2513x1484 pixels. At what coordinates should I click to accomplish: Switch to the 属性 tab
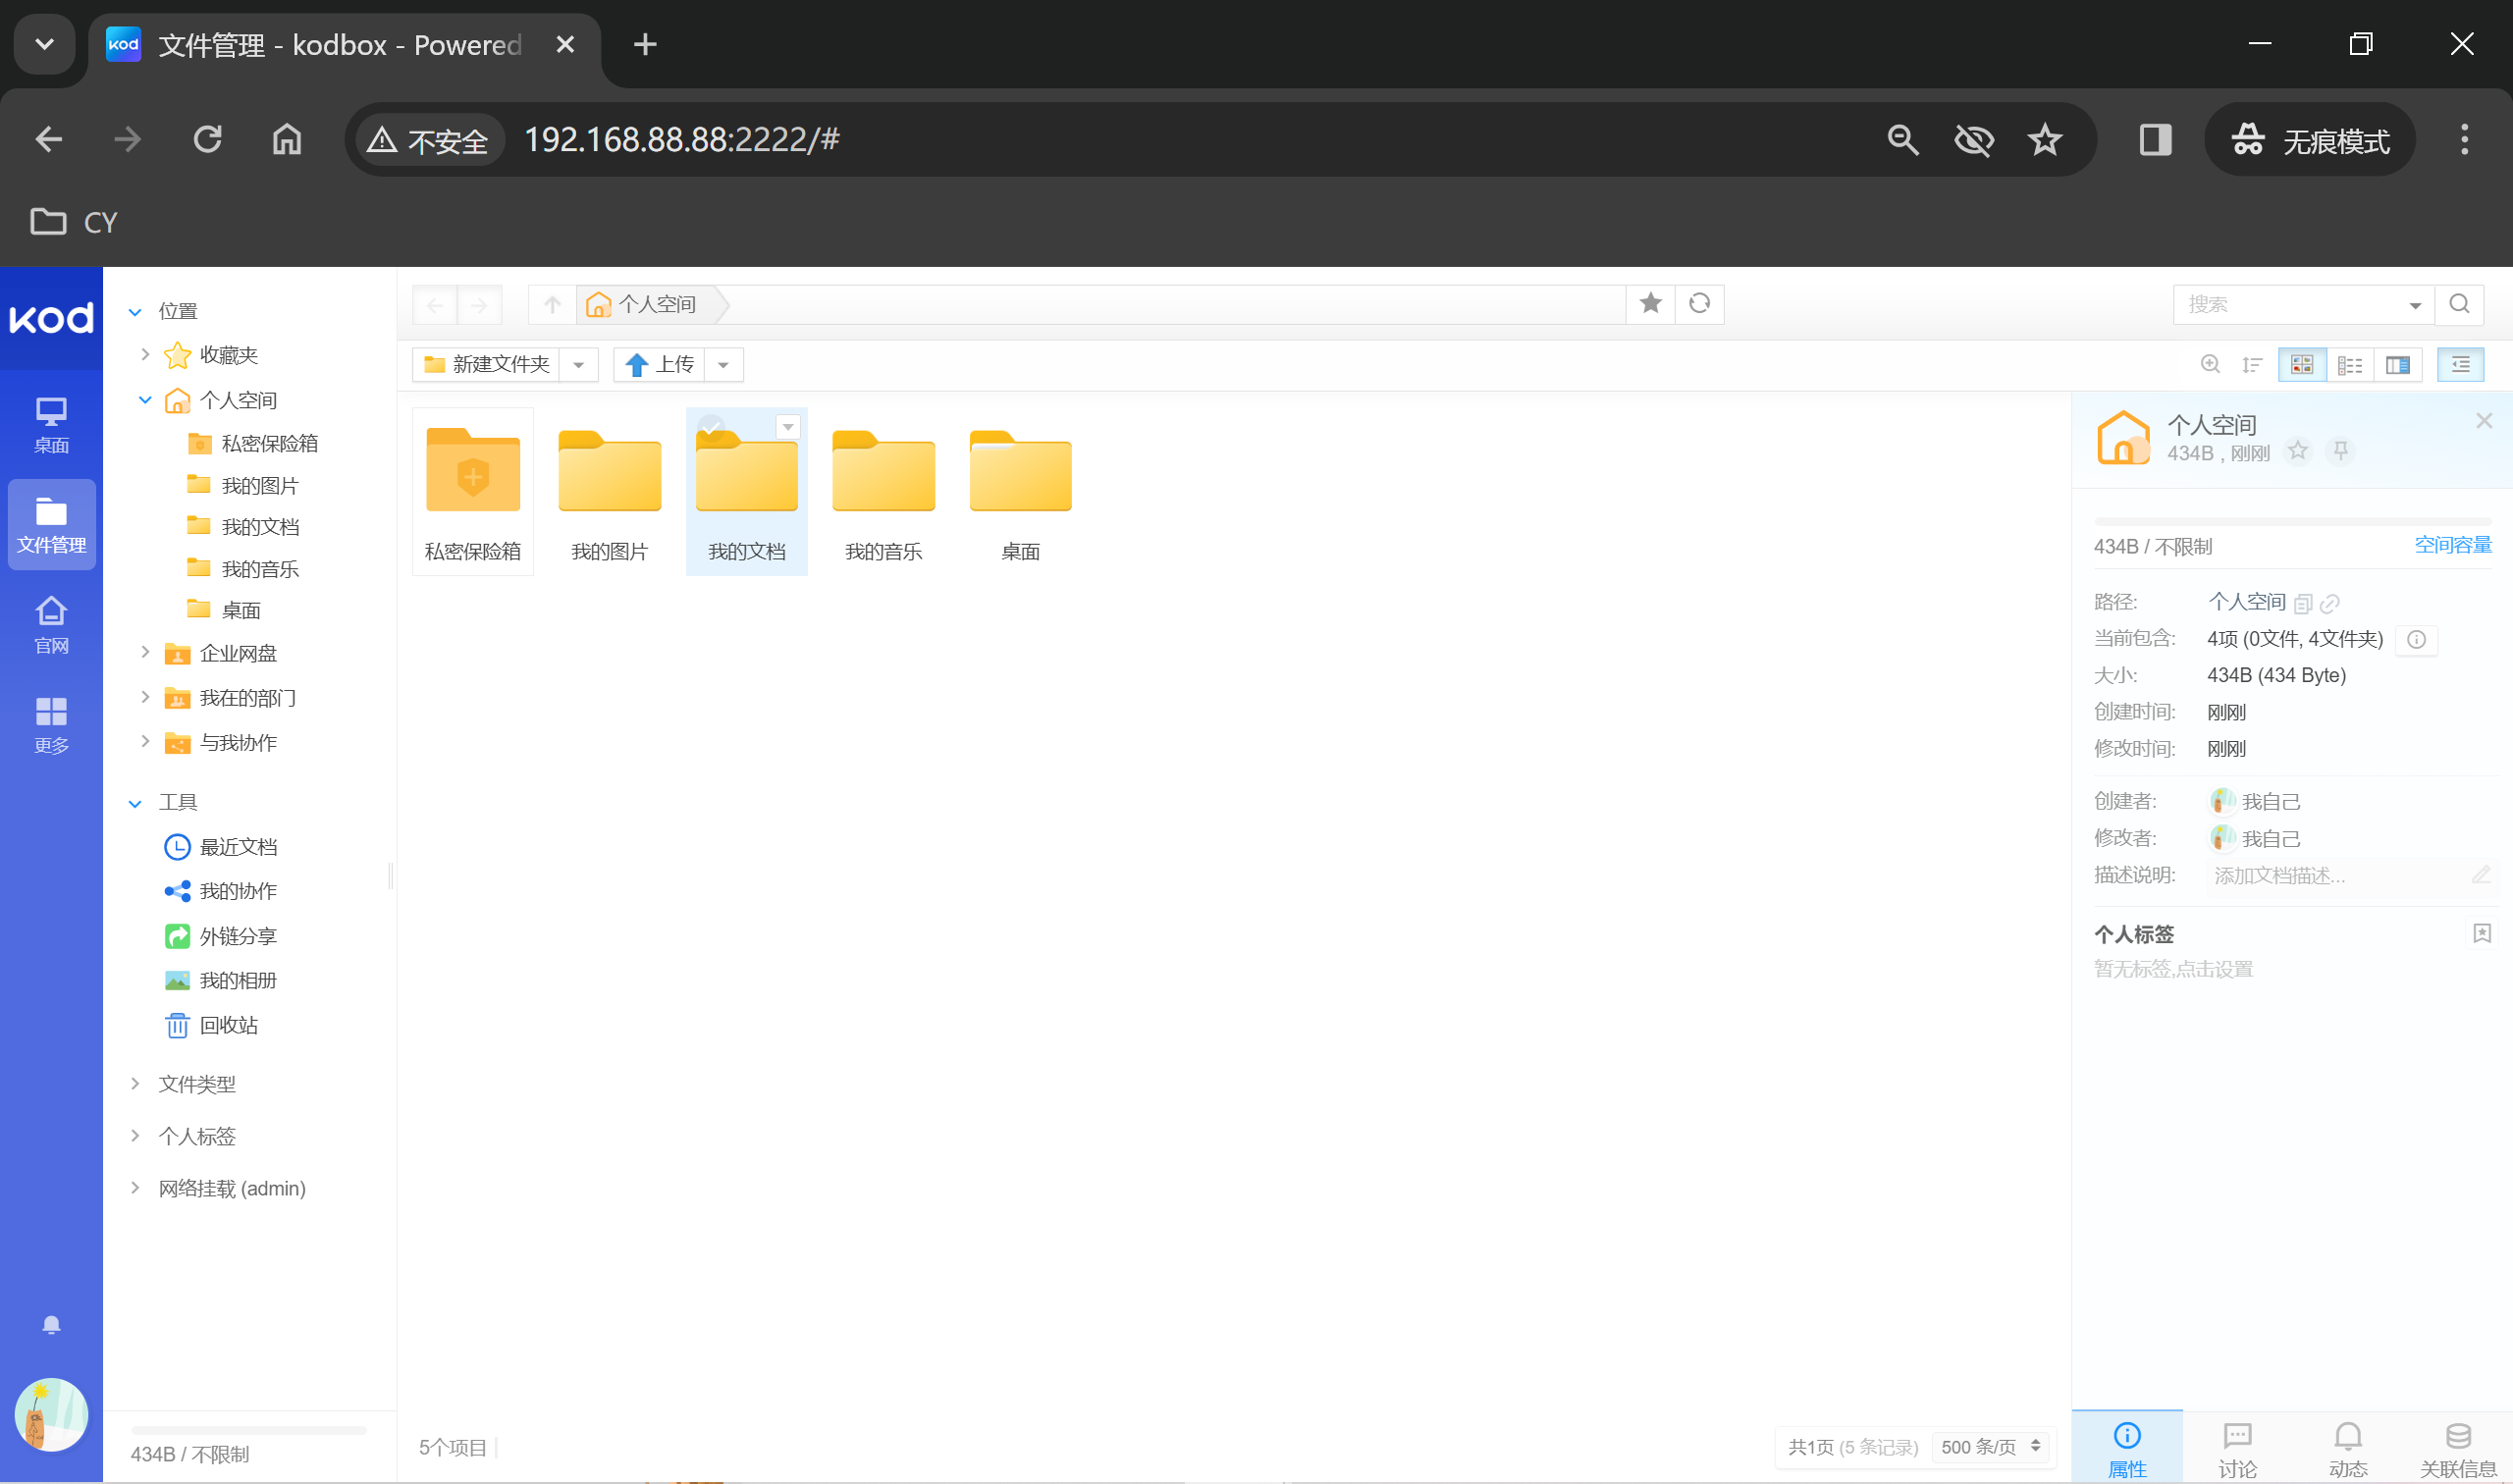point(2127,1448)
